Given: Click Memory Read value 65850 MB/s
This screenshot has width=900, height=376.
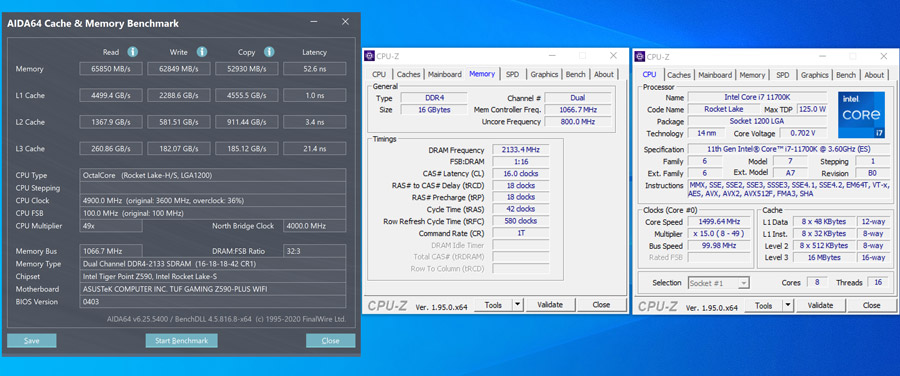Looking at the screenshot, I should click(111, 69).
